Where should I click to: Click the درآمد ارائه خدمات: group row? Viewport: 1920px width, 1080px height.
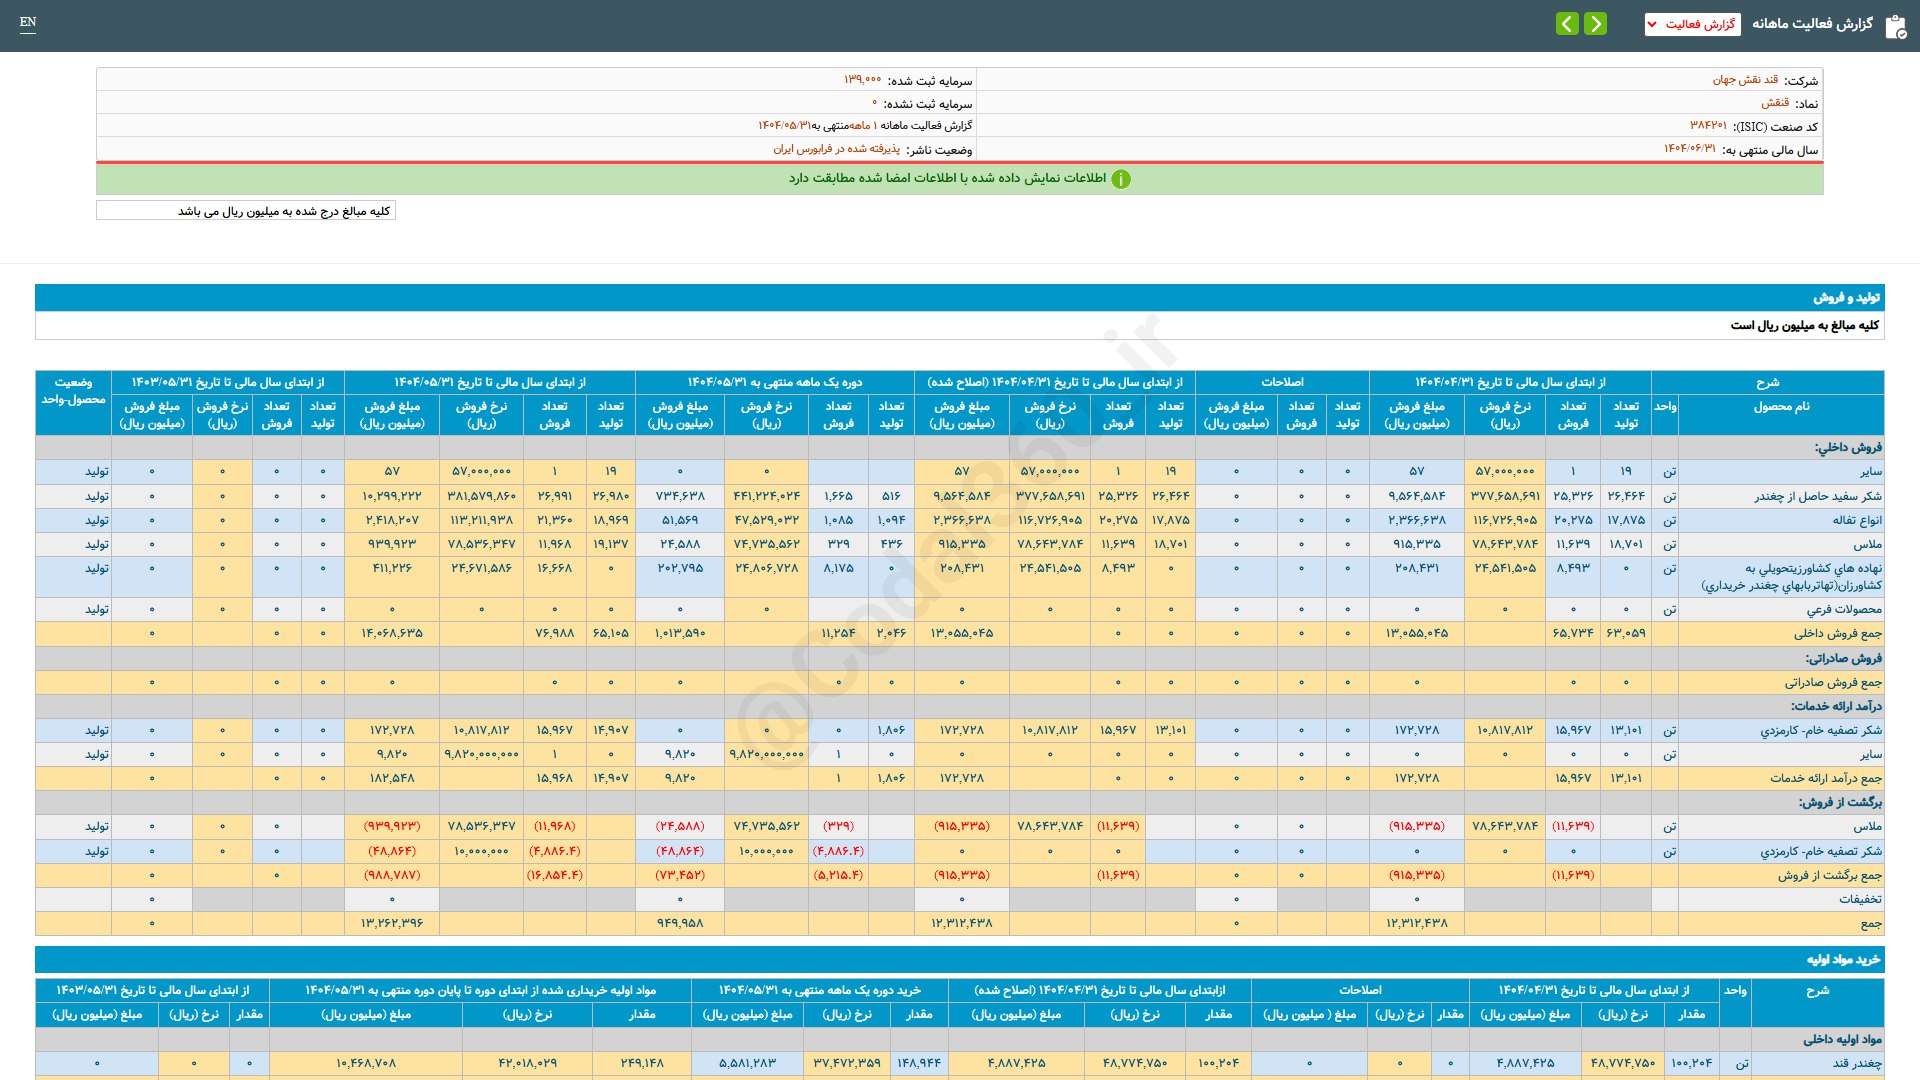(x=959, y=706)
